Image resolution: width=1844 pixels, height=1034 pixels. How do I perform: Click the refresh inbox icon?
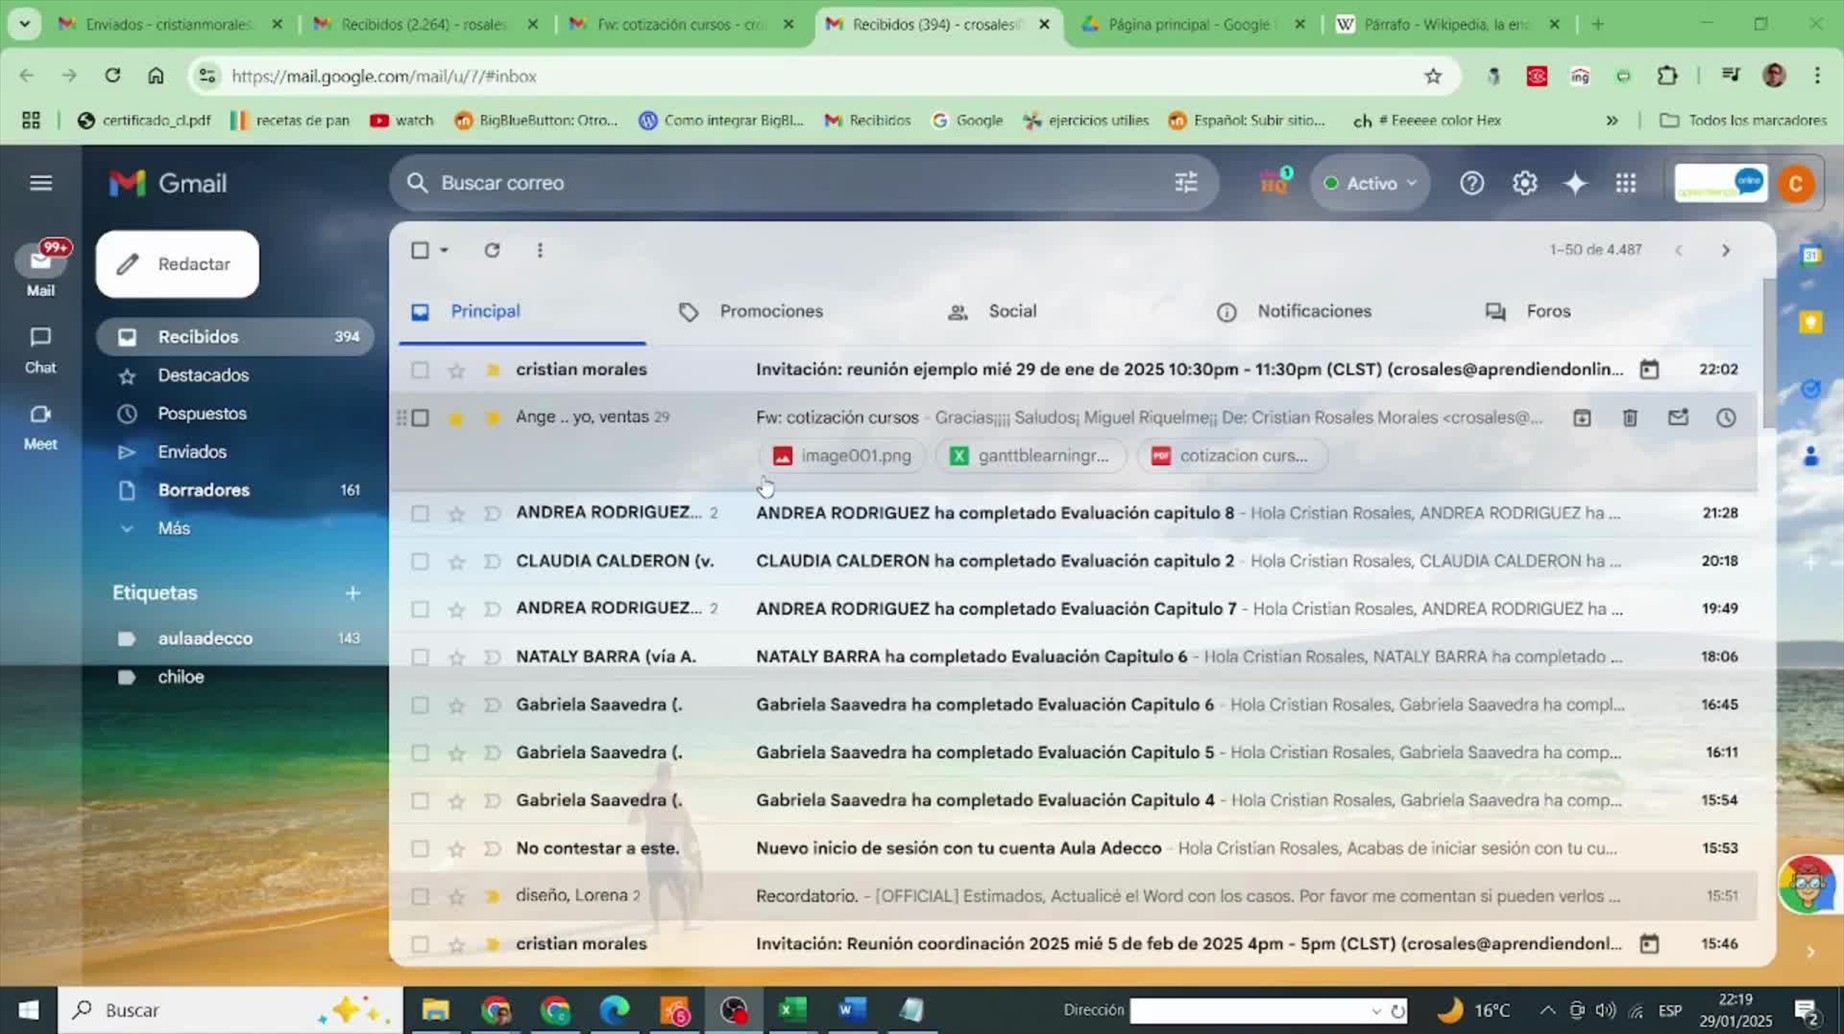coord(492,250)
